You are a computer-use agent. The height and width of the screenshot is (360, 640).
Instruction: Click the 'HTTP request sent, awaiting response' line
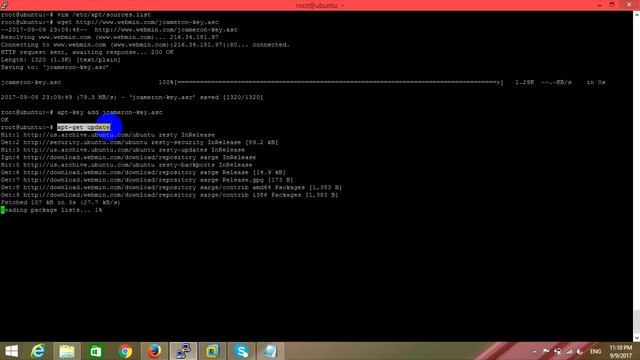(x=87, y=52)
